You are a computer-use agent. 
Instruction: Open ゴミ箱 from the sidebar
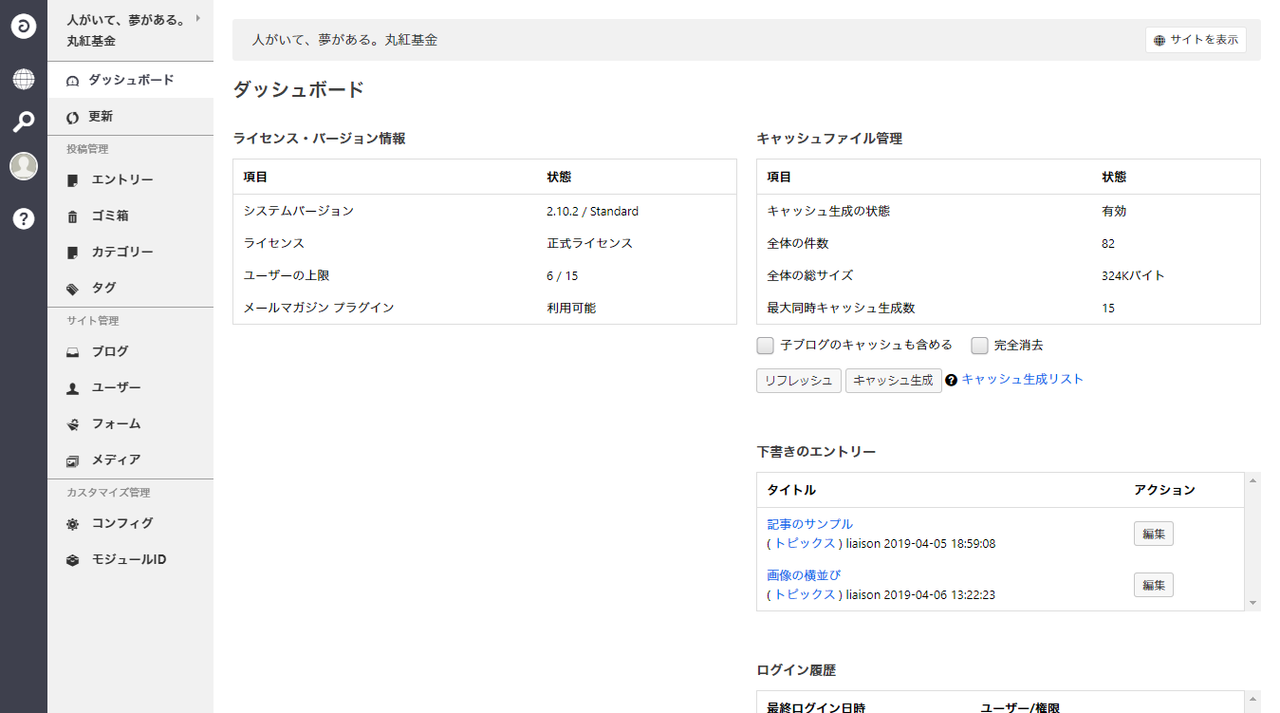click(x=110, y=216)
